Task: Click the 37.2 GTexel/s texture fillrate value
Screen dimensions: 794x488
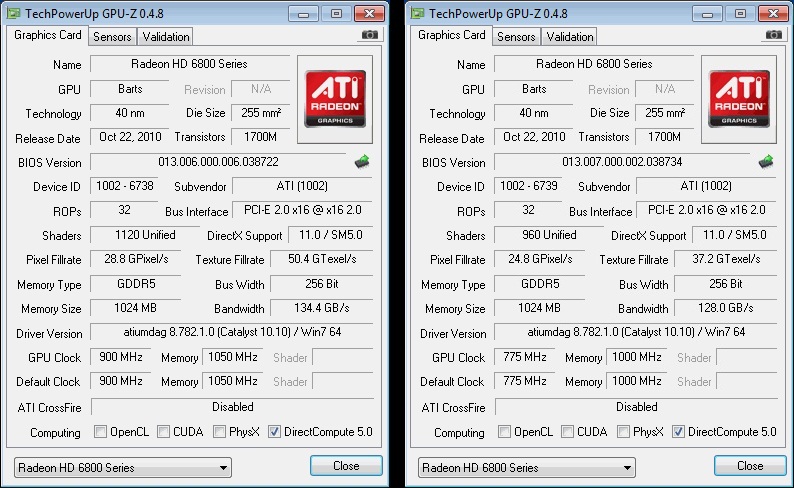Action: point(726,259)
